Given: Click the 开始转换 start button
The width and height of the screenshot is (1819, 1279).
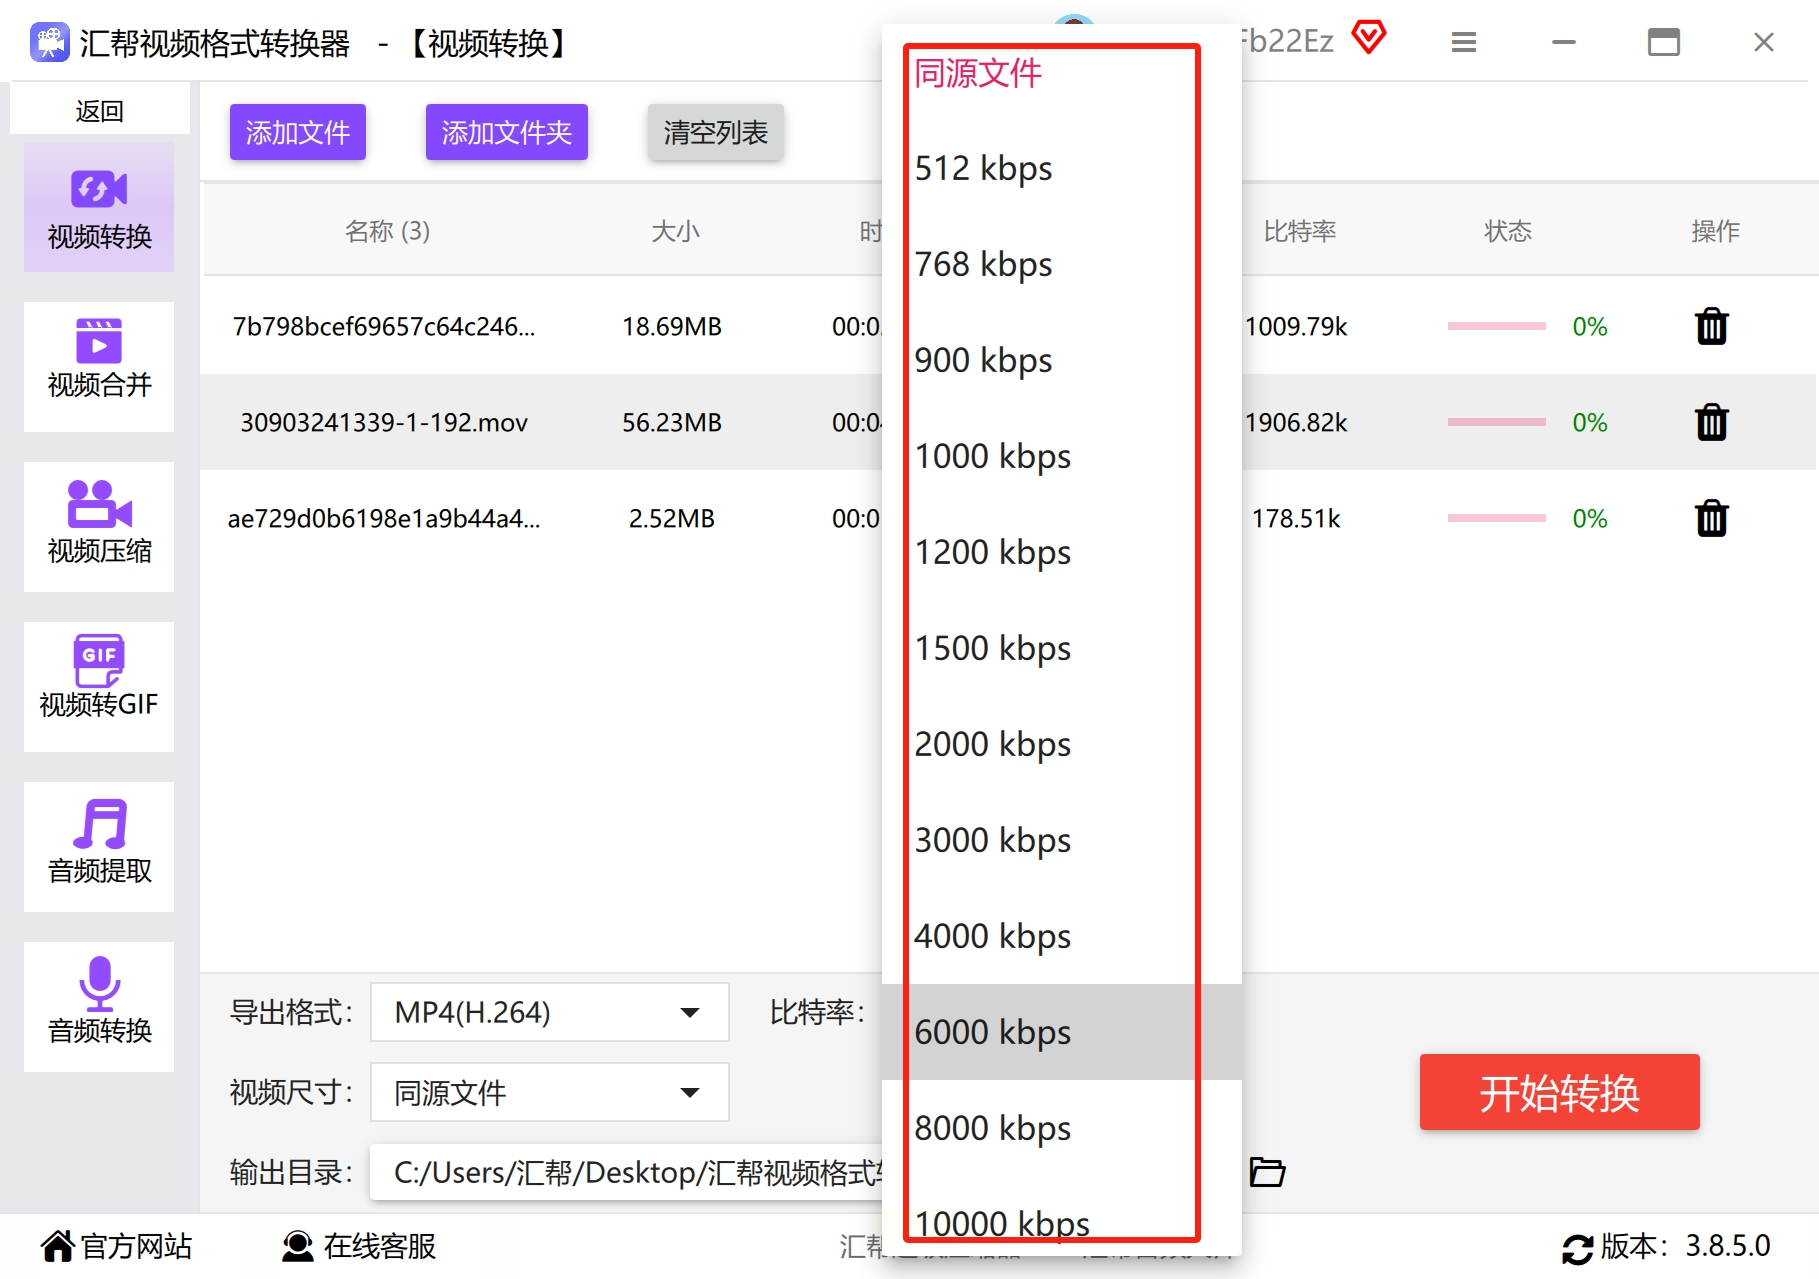Looking at the screenshot, I should click(1559, 1092).
